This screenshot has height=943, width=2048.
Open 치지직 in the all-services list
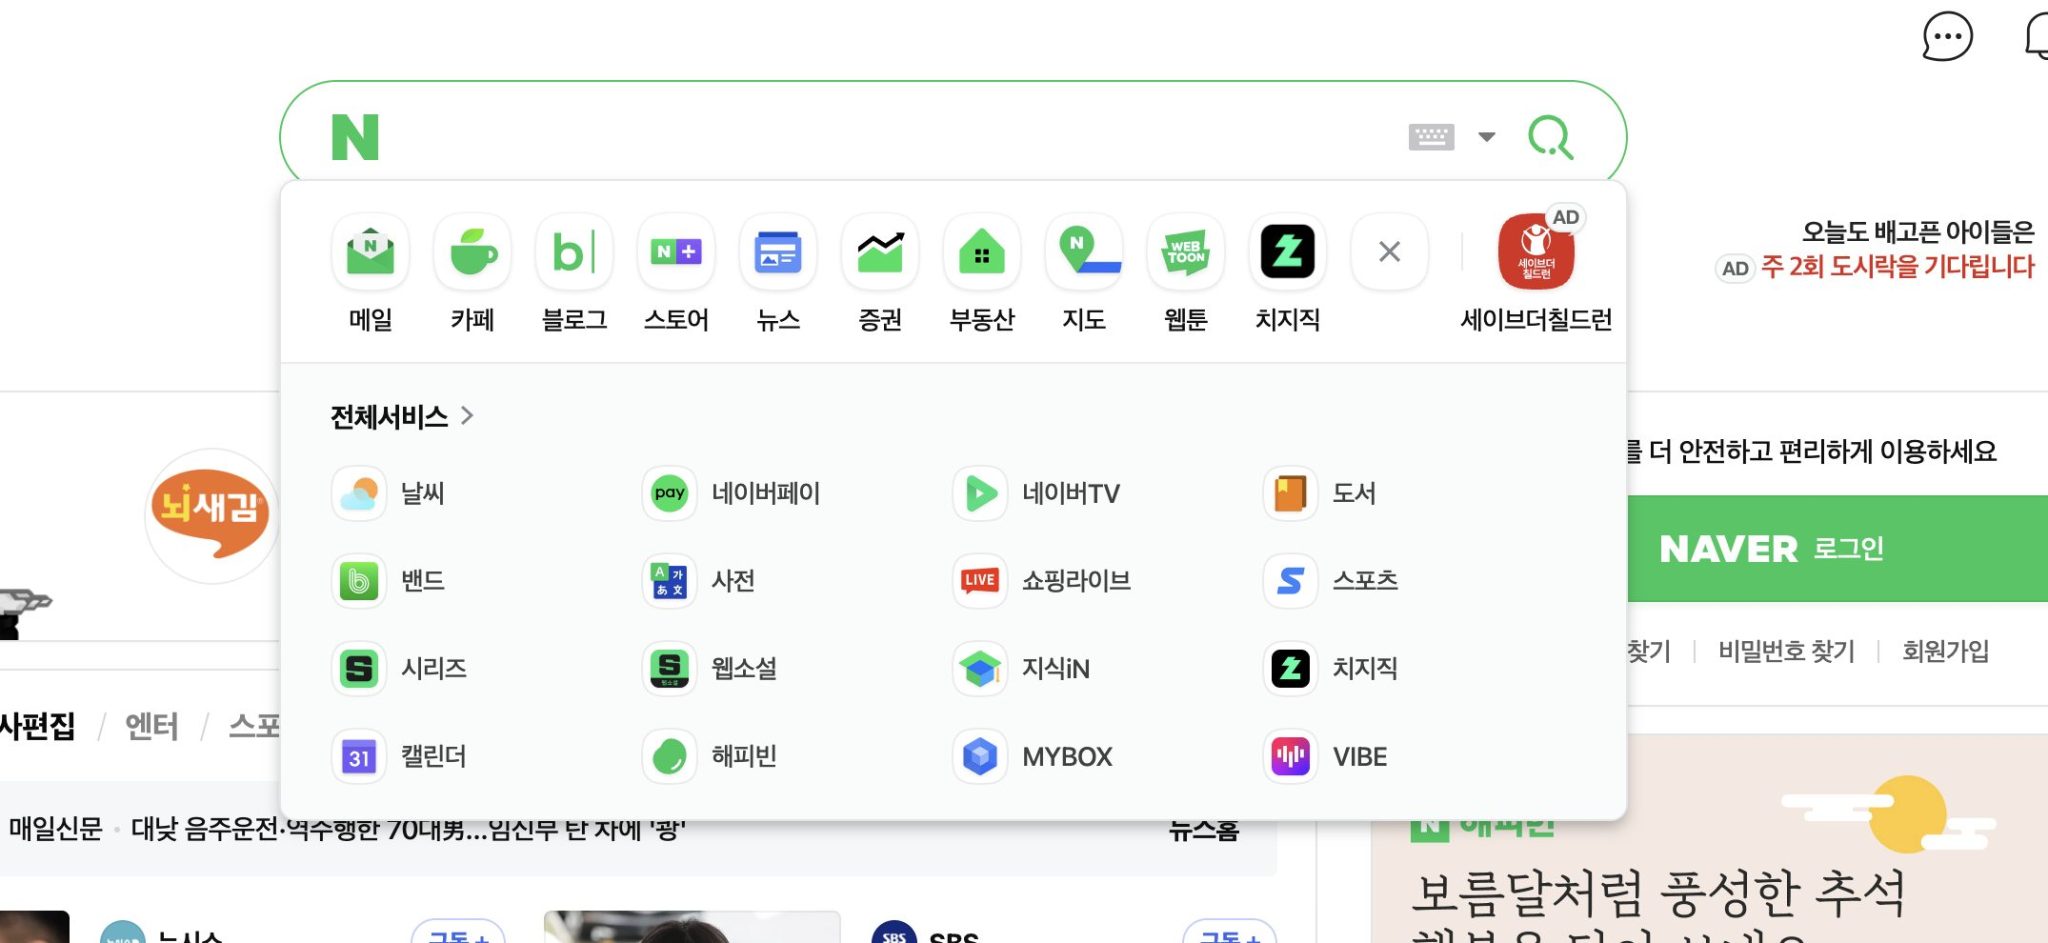pyautogui.click(x=1331, y=669)
